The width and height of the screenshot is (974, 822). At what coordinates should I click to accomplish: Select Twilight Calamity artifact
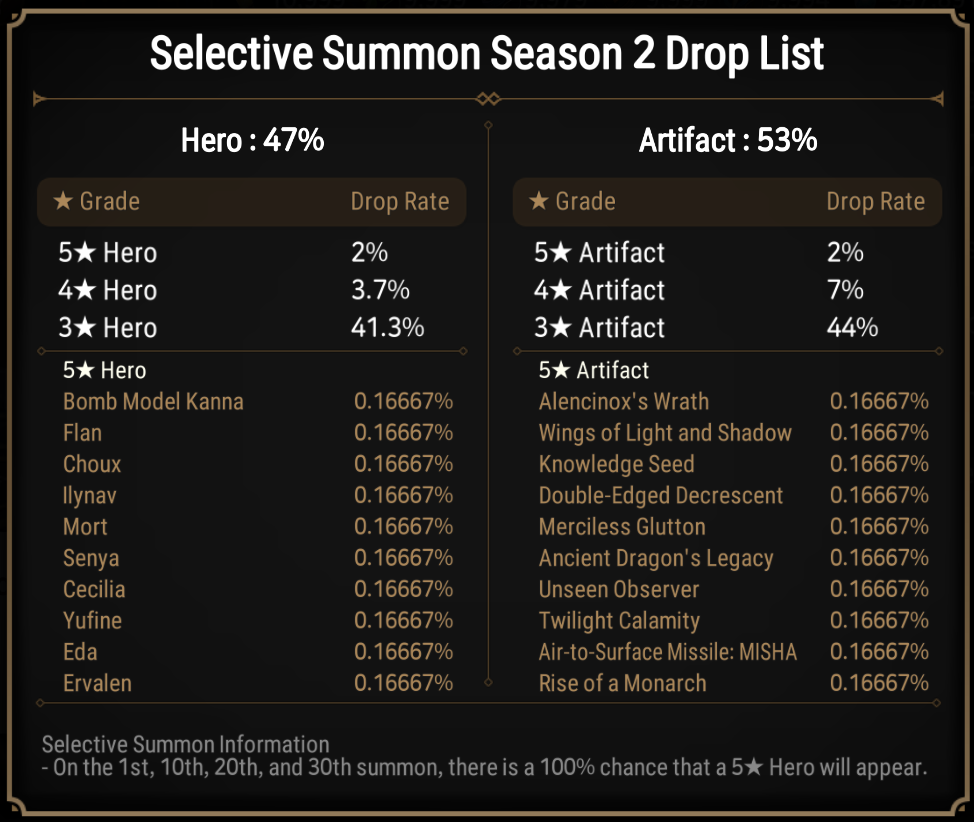pyautogui.click(x=619, y=620)
